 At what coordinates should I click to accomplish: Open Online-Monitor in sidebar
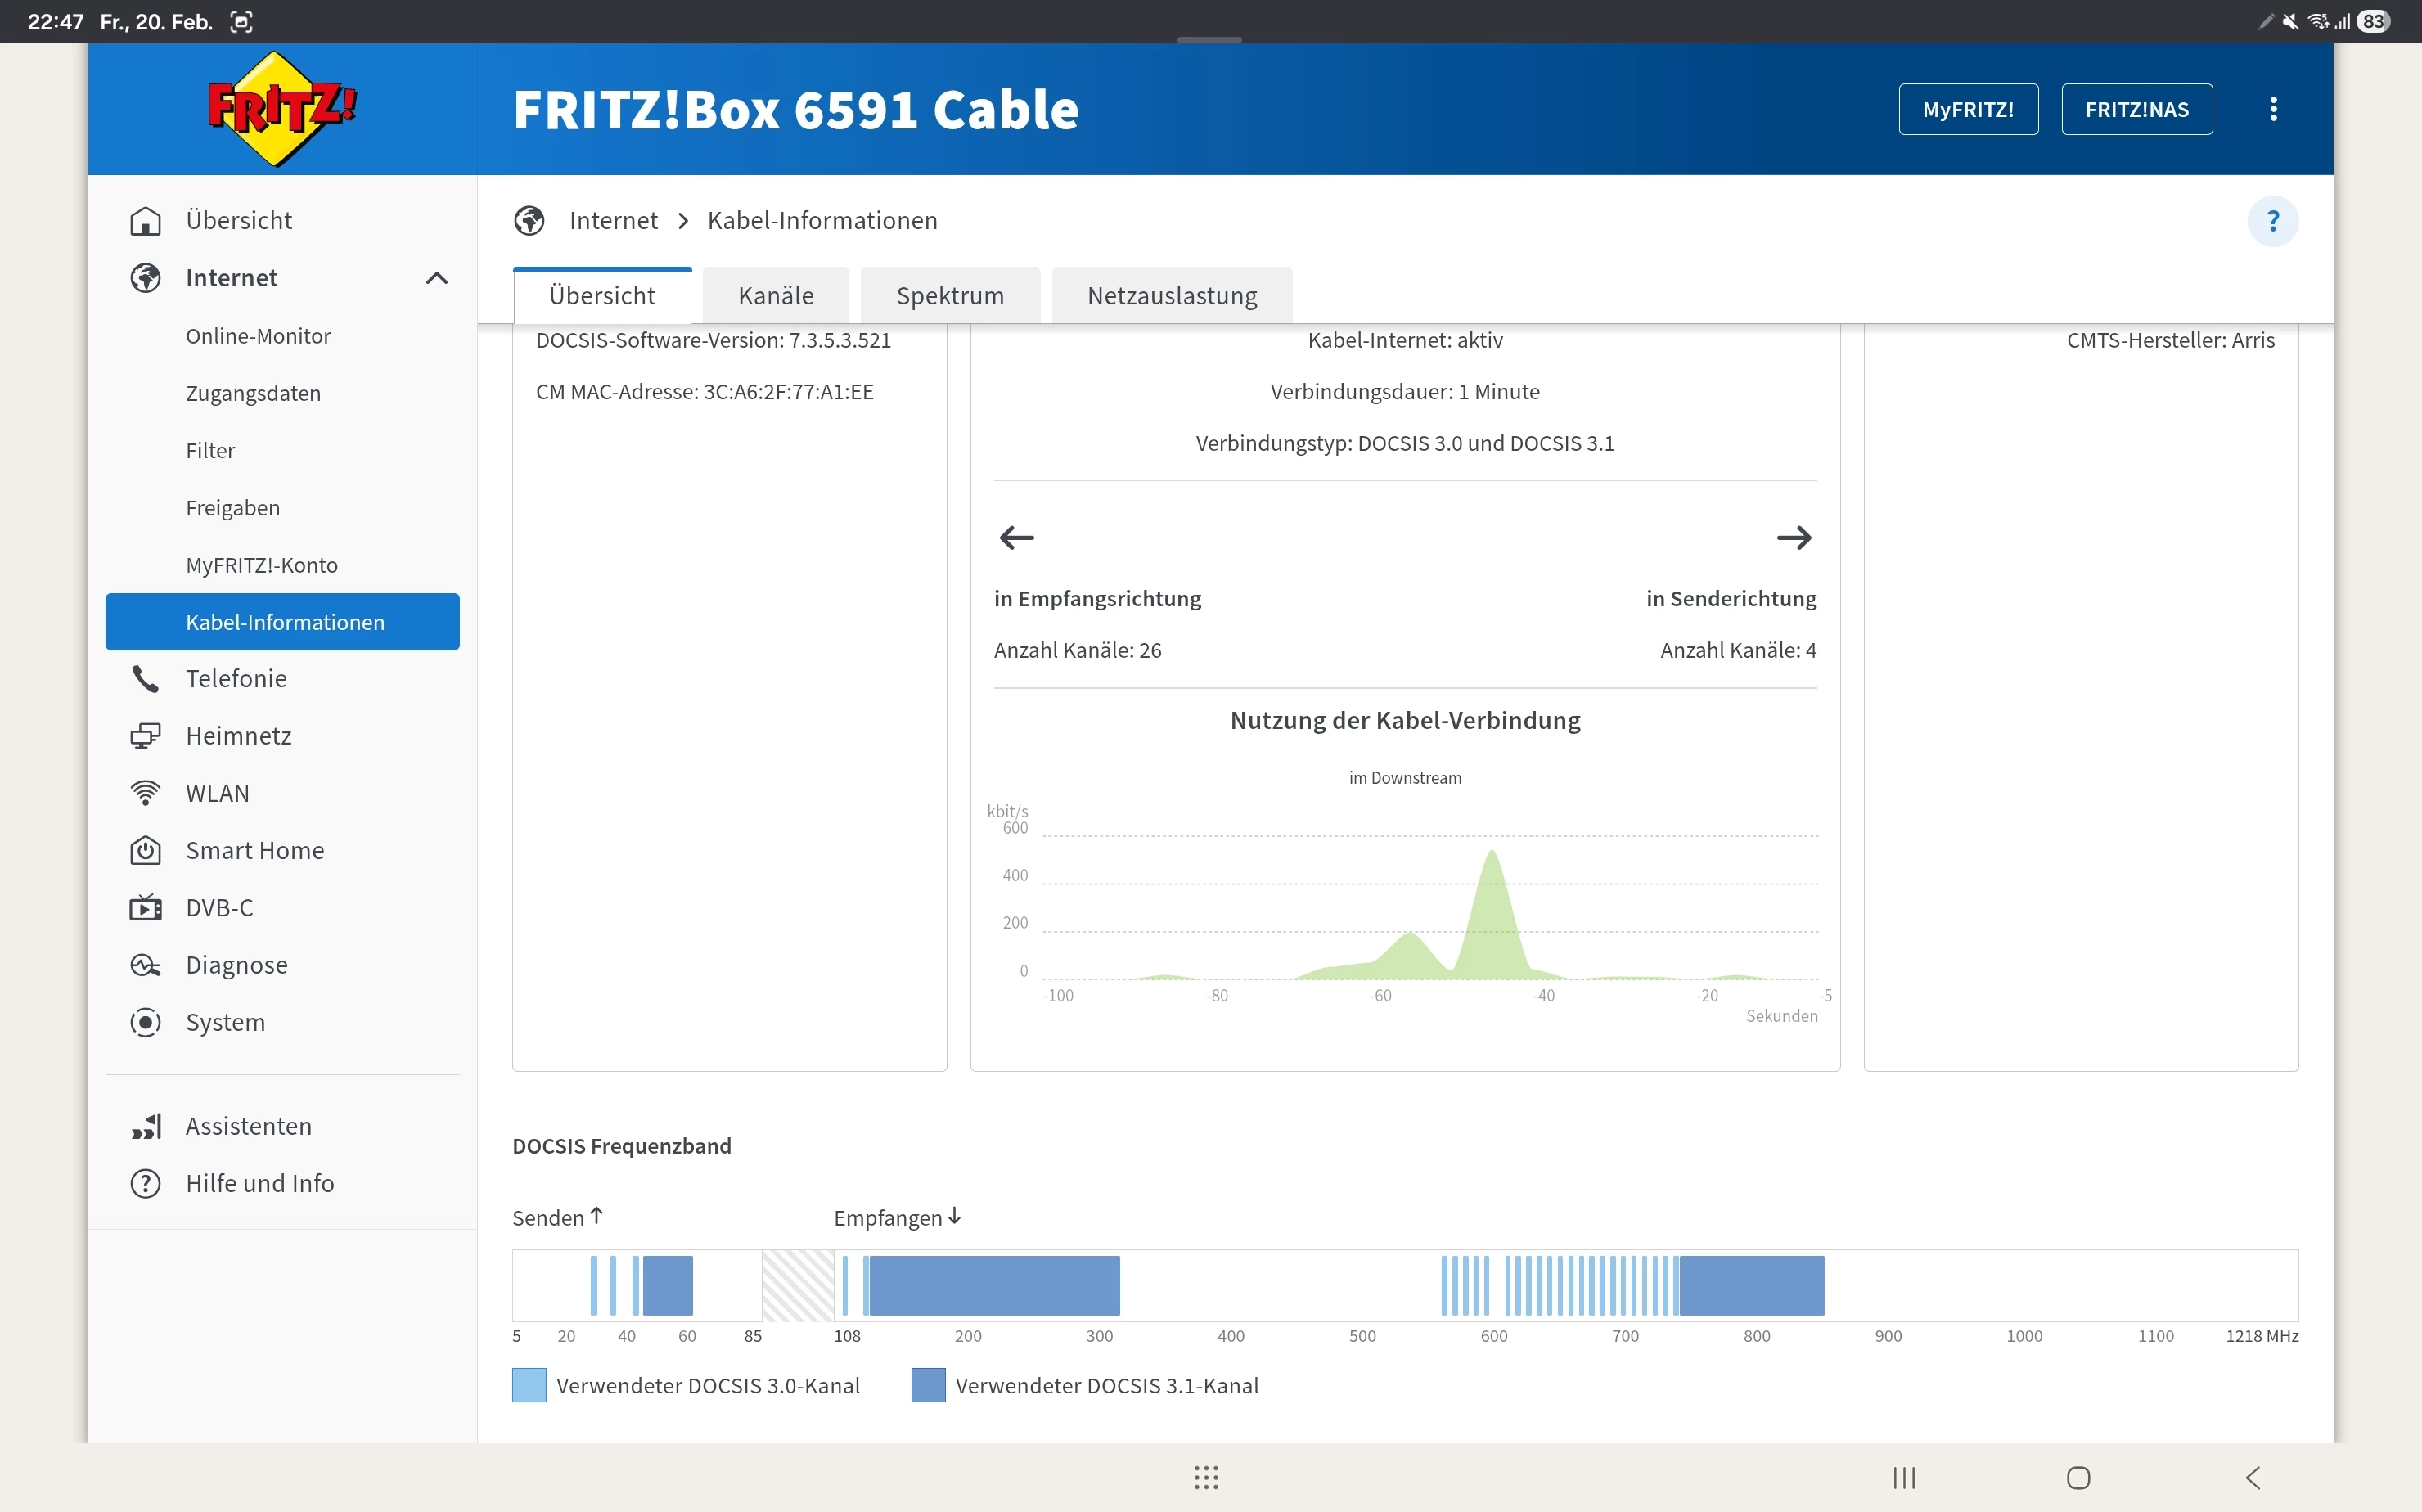258,336
